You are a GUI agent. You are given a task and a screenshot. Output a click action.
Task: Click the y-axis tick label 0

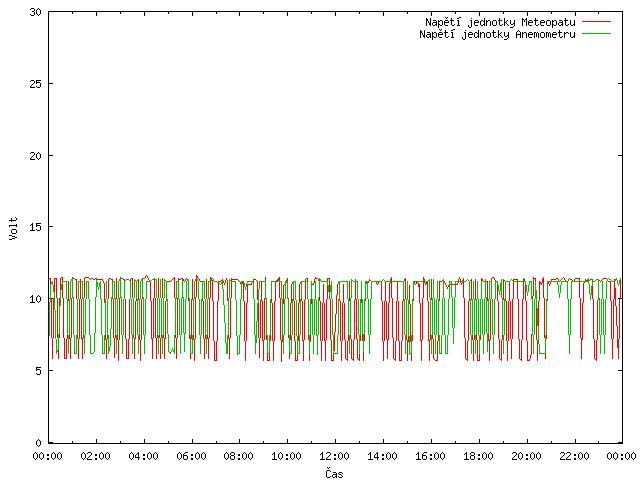tap(39, 443)
